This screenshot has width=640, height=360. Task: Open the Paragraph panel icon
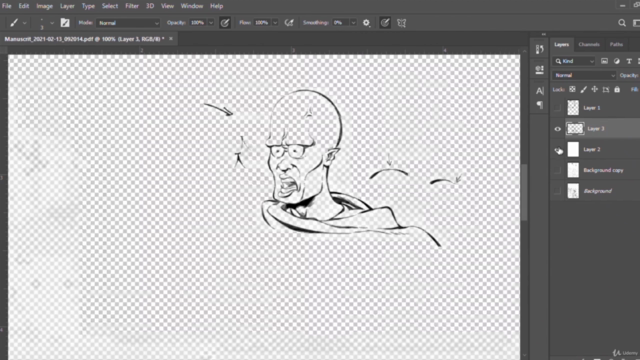(540, 105)
